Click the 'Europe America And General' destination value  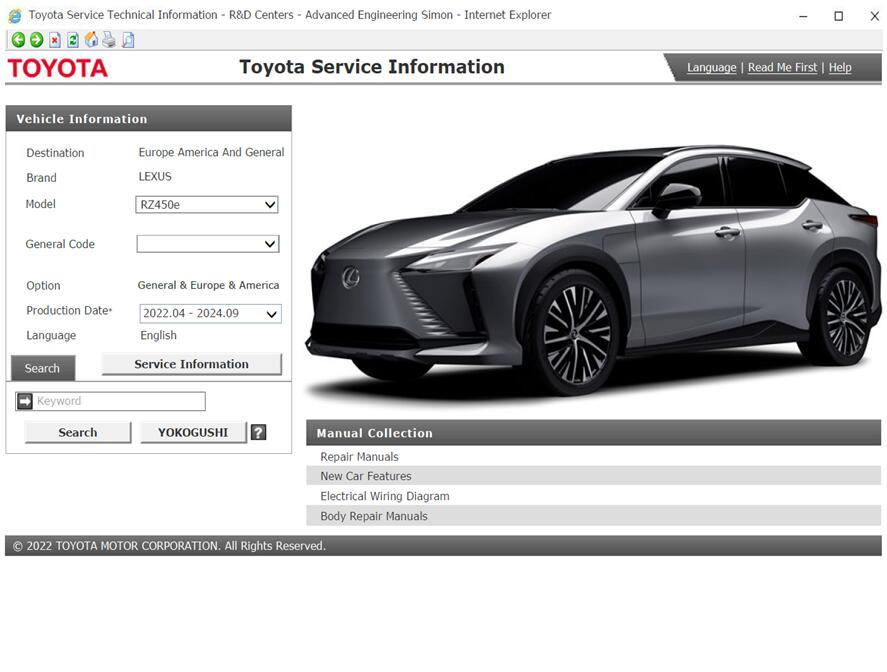click(x=212, y=152)
